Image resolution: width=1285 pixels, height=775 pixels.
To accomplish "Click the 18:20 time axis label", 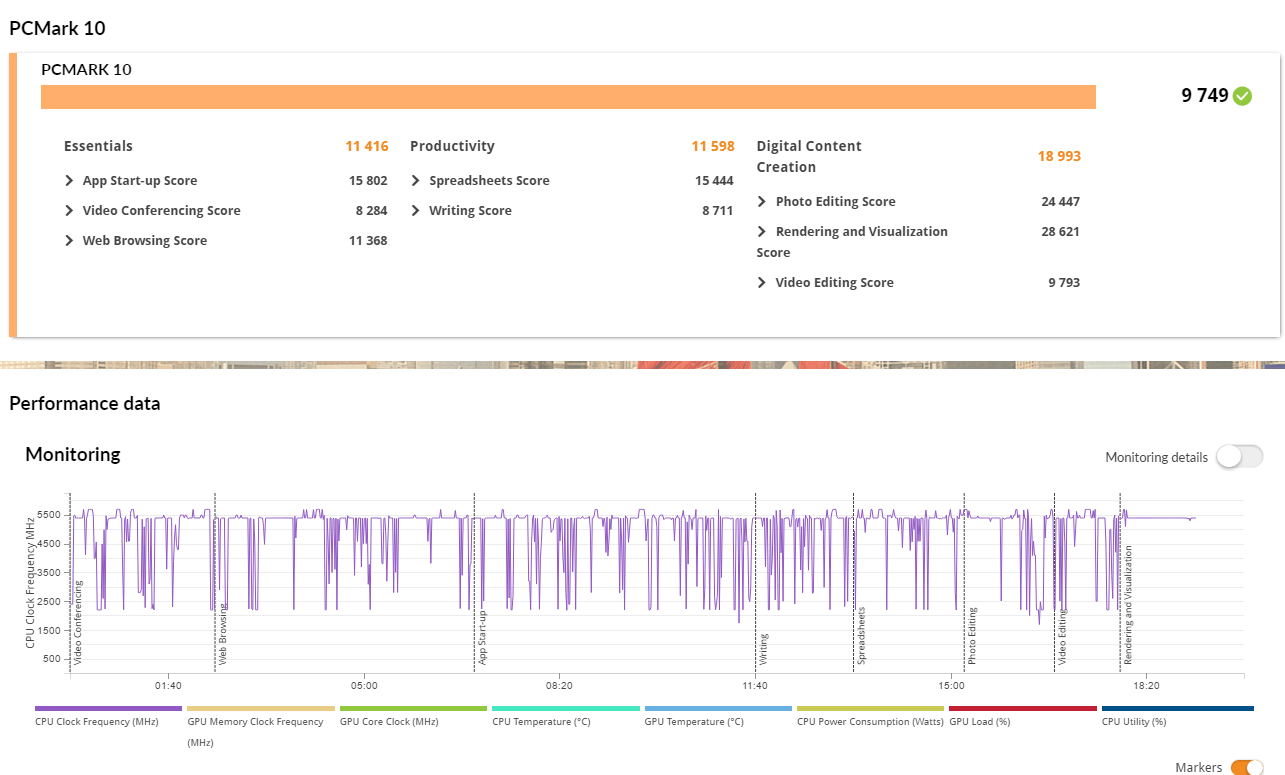I will (1146, 686).
